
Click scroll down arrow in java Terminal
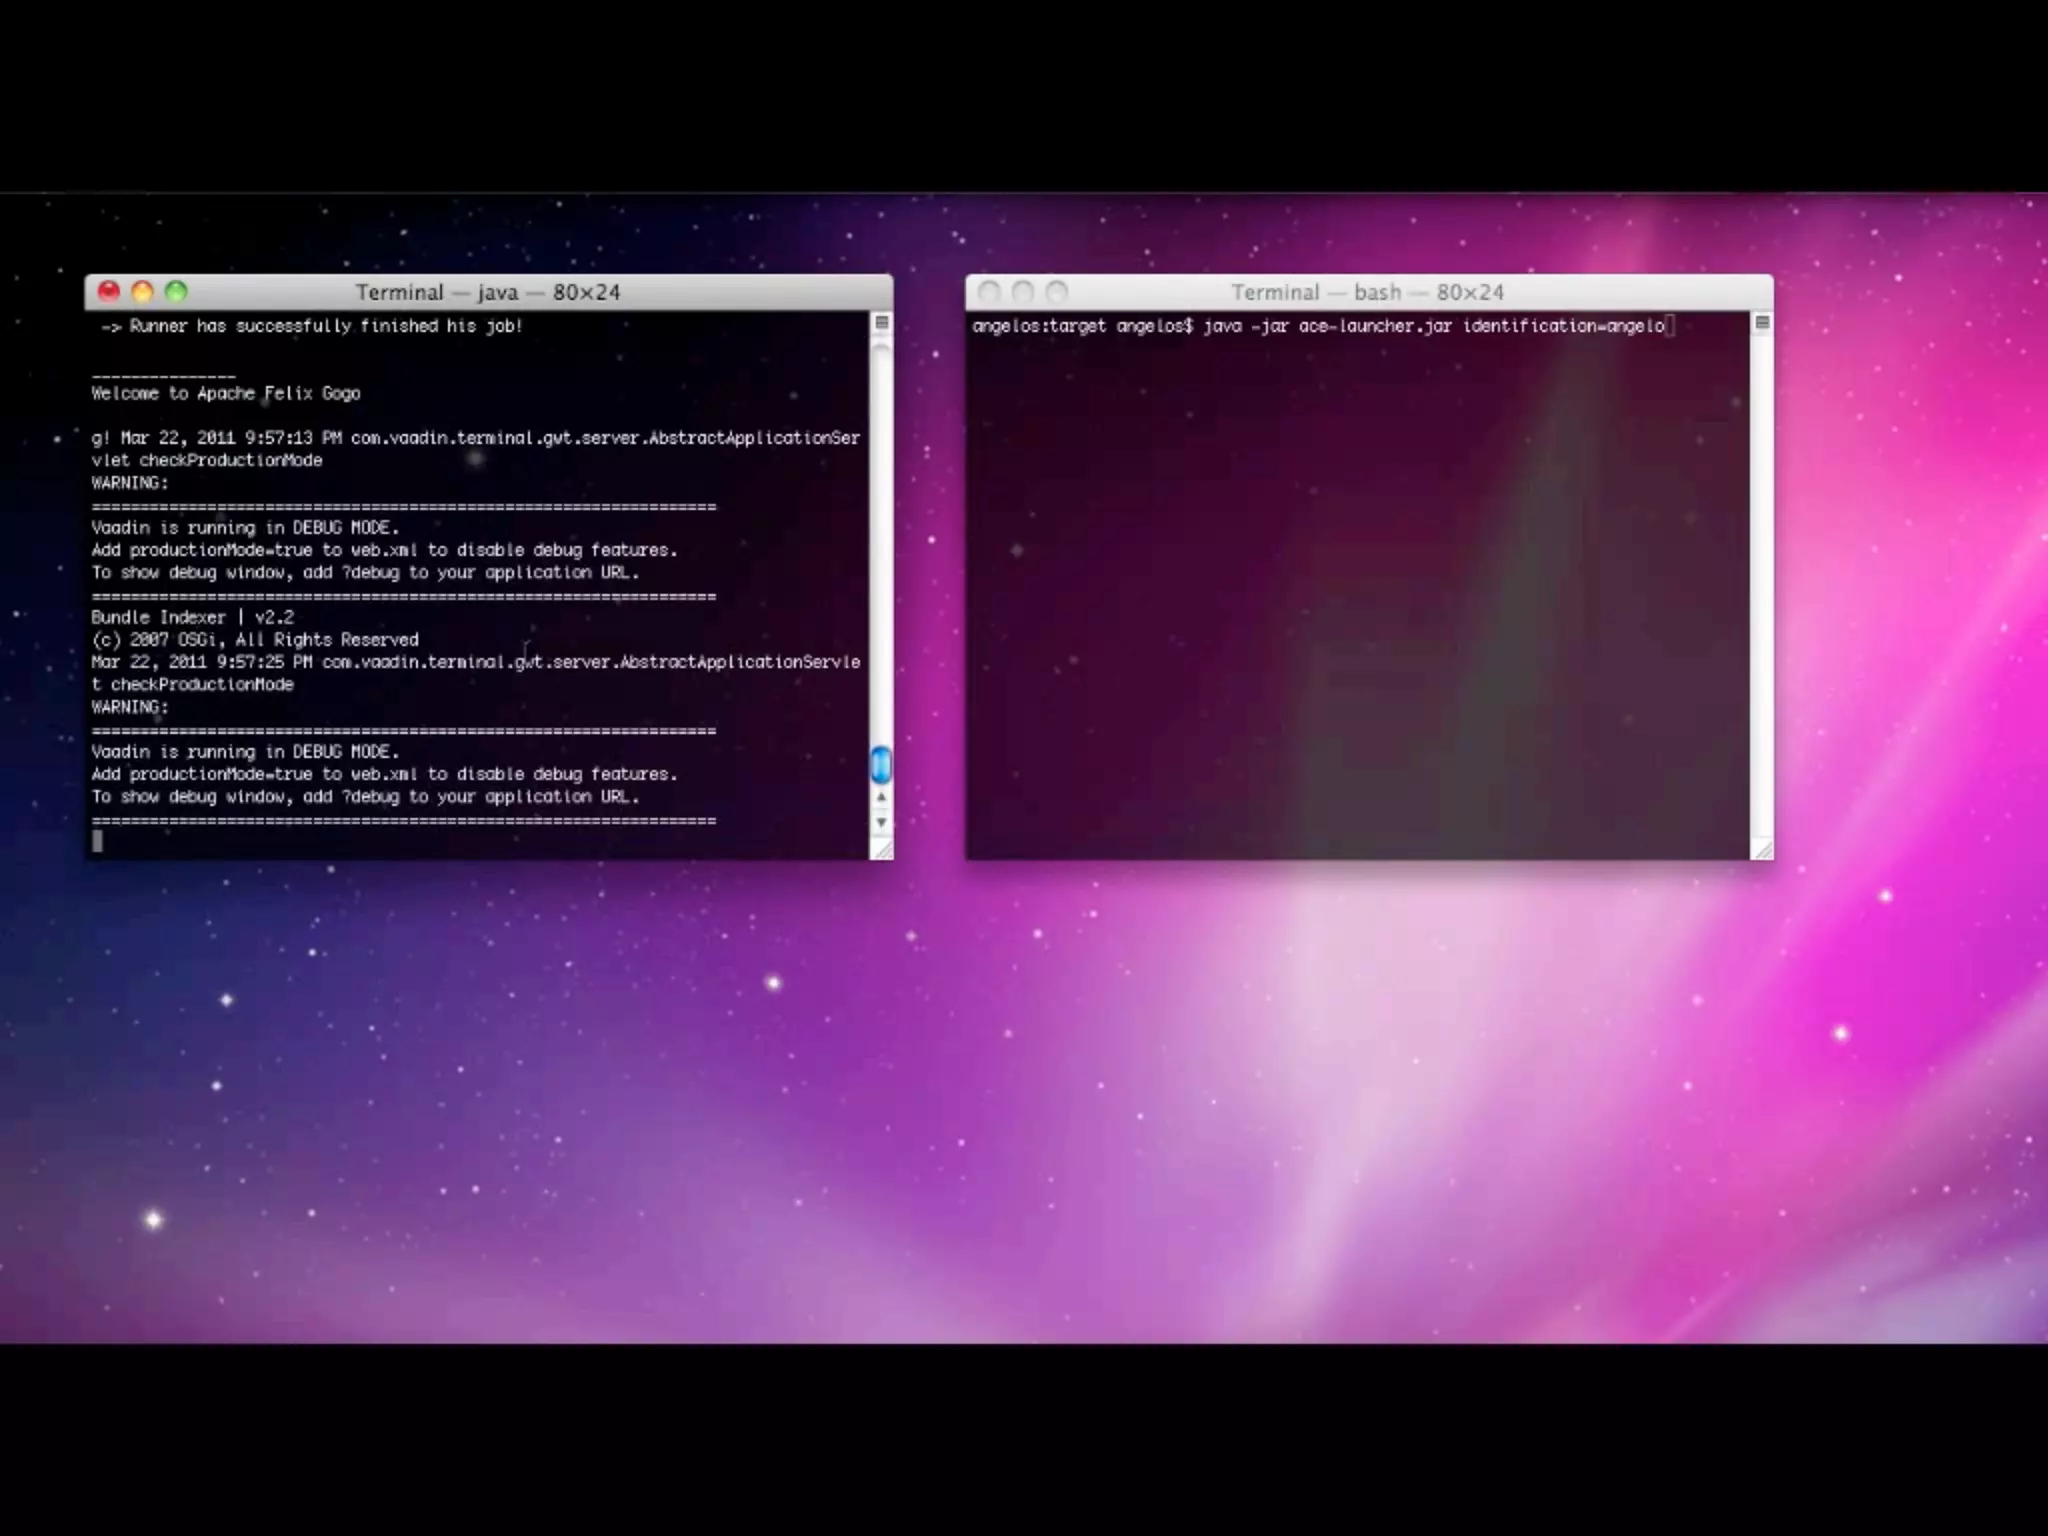(881, 822)
